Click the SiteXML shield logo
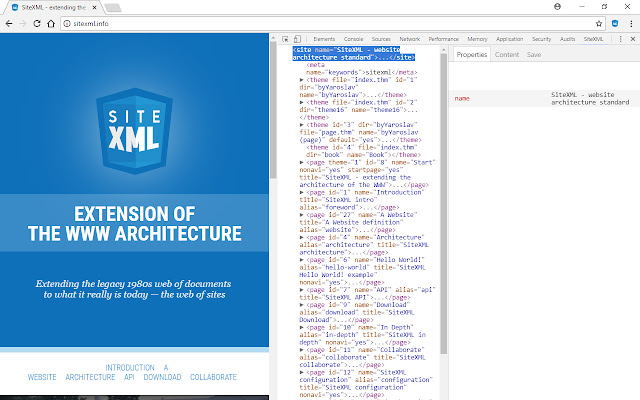The image size is (640, 400). pos(134,131)
